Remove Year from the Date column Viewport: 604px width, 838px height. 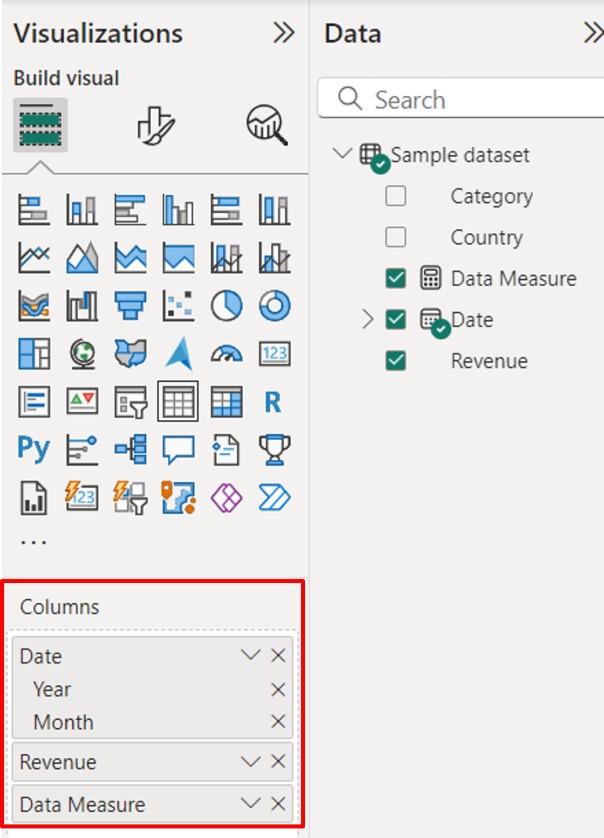coord(278,689)
